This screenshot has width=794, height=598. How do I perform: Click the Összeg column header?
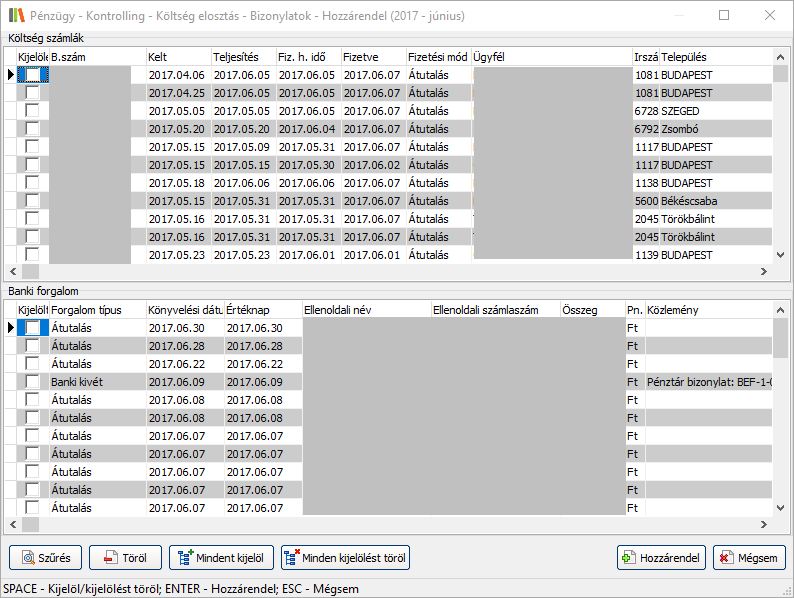(x=591, y=310)
